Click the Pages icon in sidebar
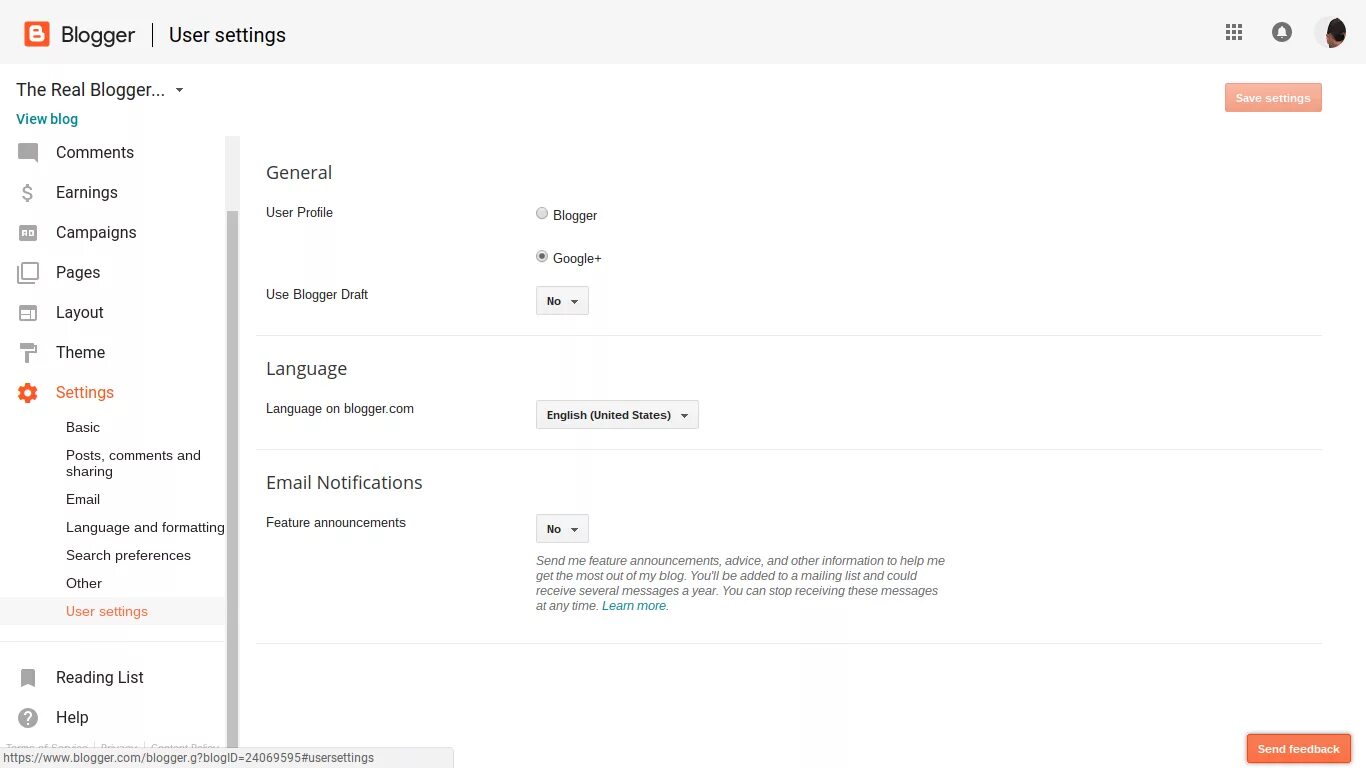1366x768 pixels. click(28, 273)
